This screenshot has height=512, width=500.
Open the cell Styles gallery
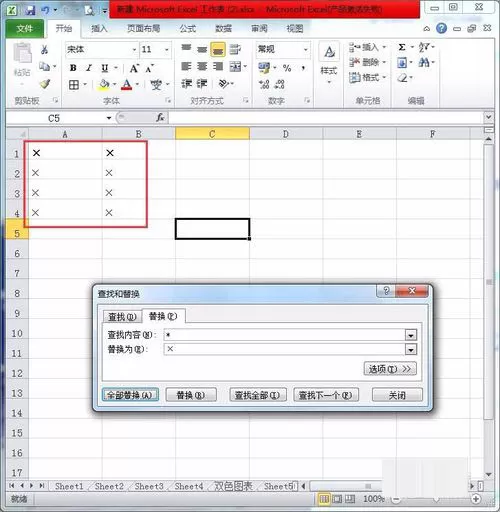(329, 62)
